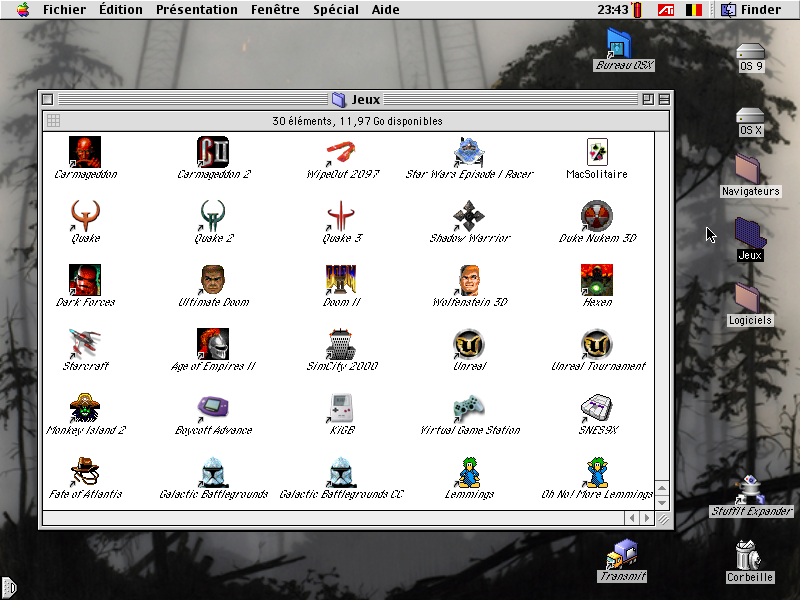Select the red Quake 3 icon
This screenshot has height=600, width=800.
(341, 215)
